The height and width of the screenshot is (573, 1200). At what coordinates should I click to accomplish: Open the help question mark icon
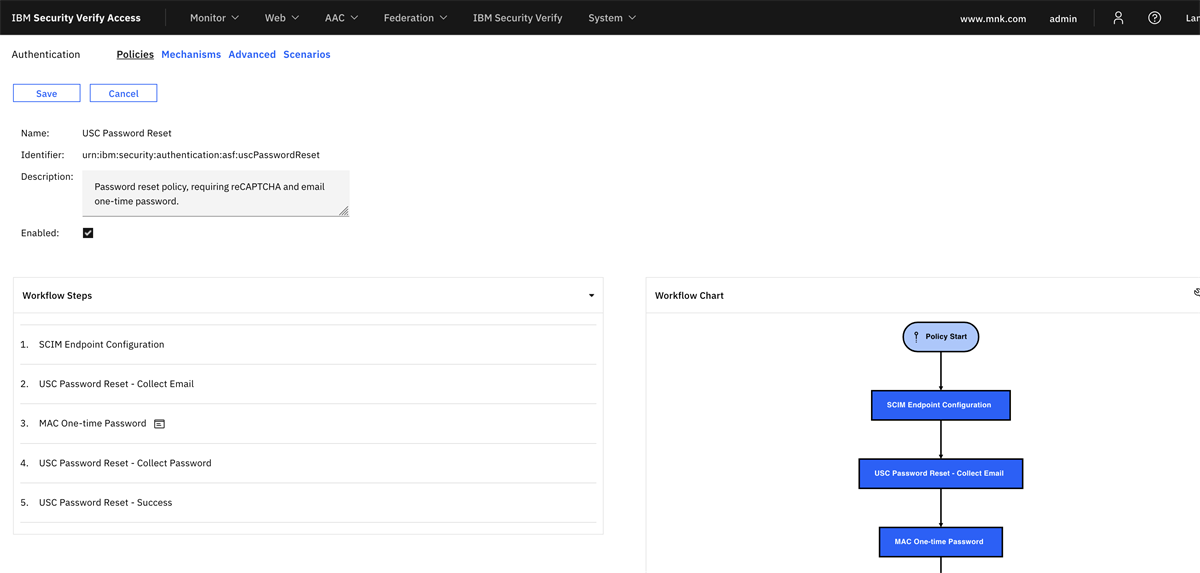click(1154, 18)
